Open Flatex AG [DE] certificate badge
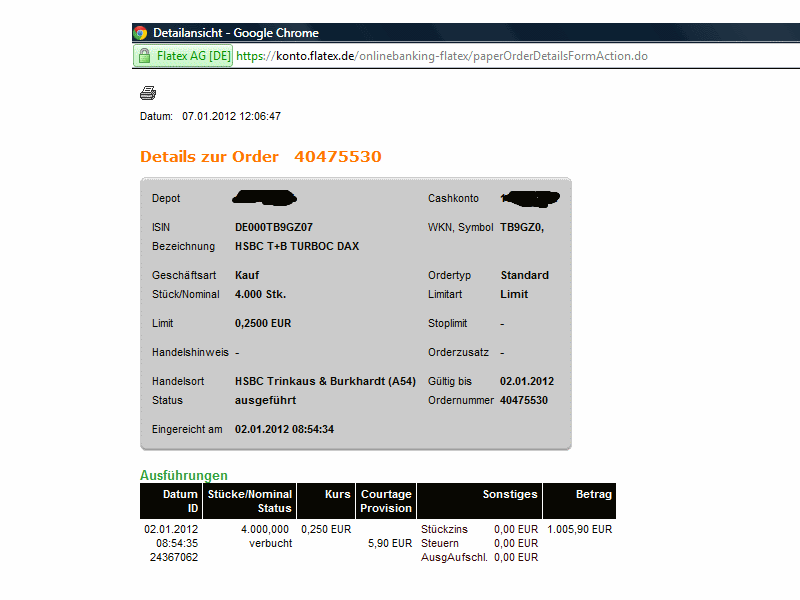The width and height of the screenshot is (800, 600). (183, 56)
